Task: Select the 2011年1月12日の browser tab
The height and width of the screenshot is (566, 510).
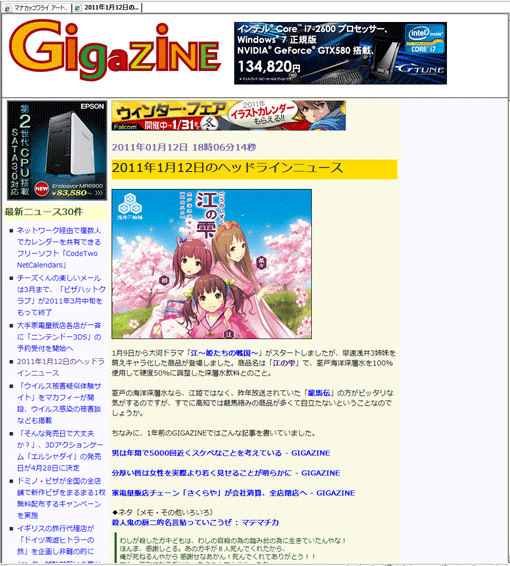Action: [x=107, y=8]
